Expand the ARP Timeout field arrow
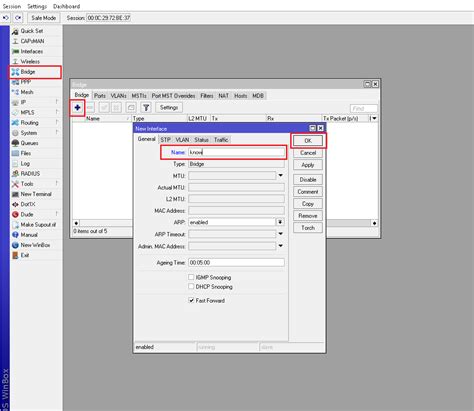This screenshot has width=474, height=411. coord(281,234)
